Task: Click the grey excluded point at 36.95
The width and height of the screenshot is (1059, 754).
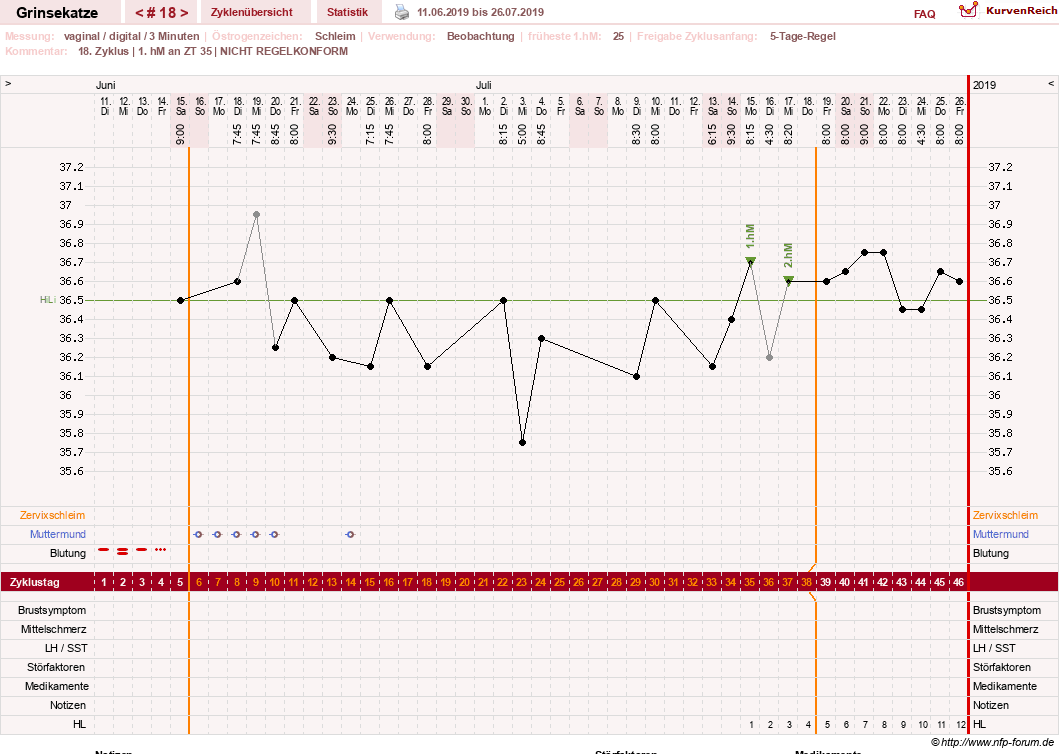Action: click(x=257, y=215)
